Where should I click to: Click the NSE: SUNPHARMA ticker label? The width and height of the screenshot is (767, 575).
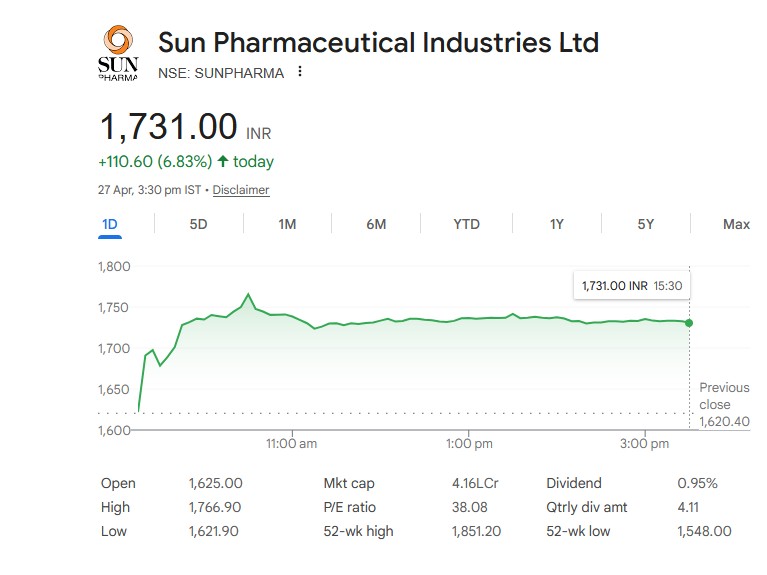221,73
